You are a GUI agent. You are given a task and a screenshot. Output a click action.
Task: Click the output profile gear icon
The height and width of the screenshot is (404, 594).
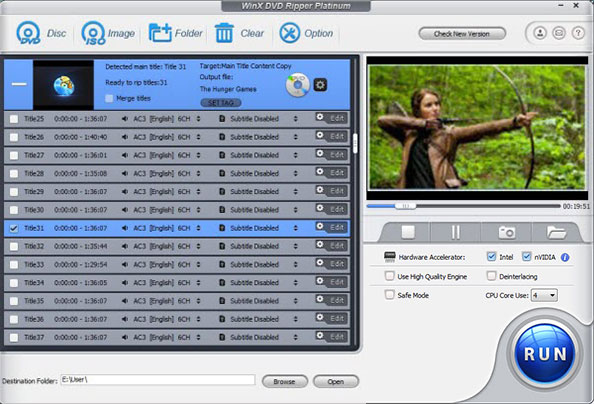point(320,85)
